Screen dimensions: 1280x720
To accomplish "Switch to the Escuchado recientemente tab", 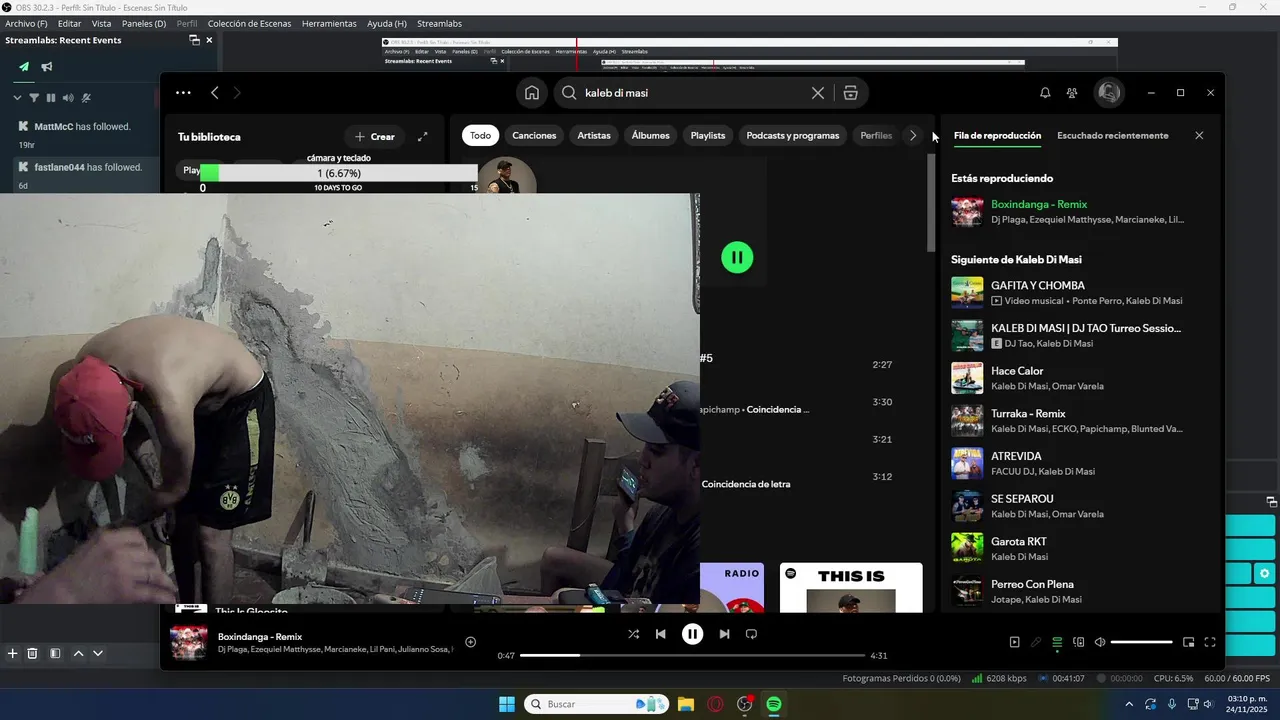I will [x=1112, y=135].
